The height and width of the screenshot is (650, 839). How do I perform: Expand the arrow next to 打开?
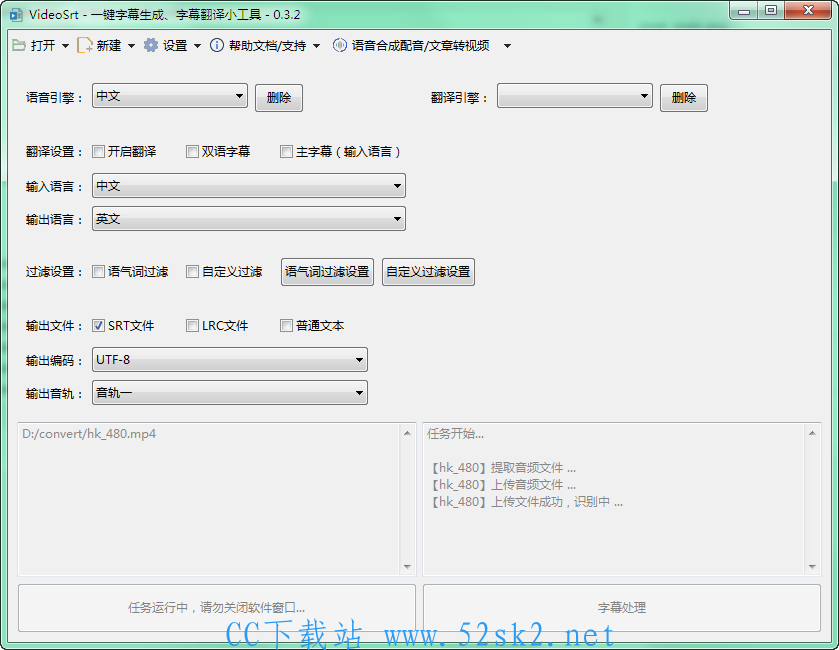(x=65, y=46)
